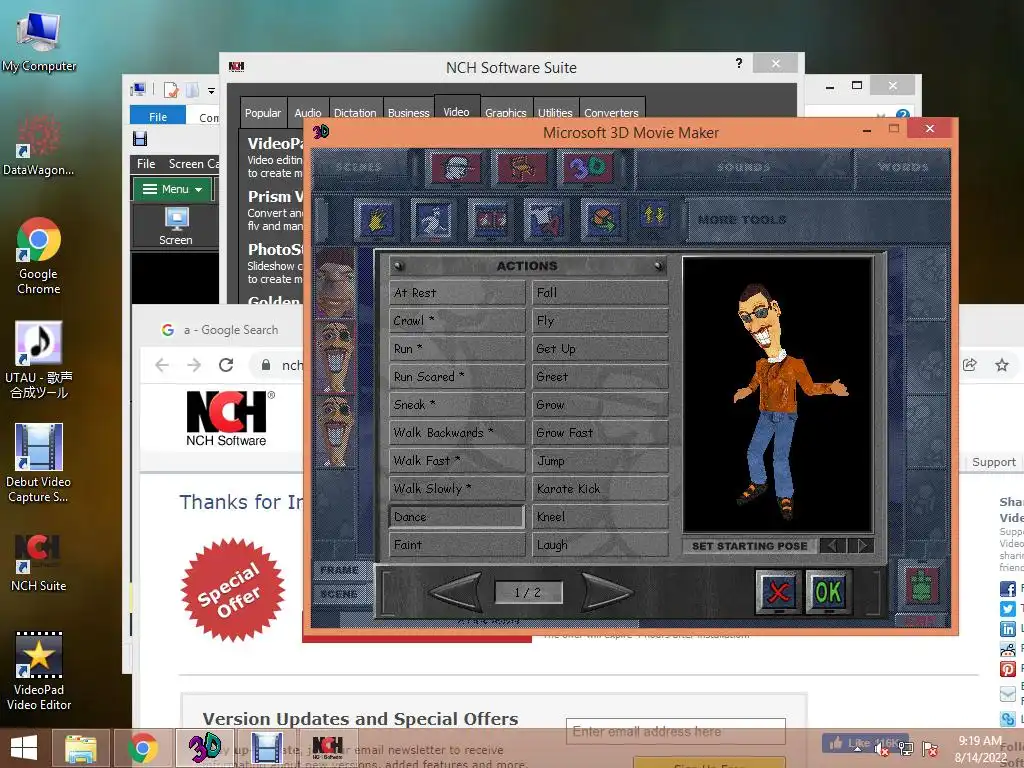The image size is (1024, 768).
Task: Choose the Dance action
Action: [457, 517]
